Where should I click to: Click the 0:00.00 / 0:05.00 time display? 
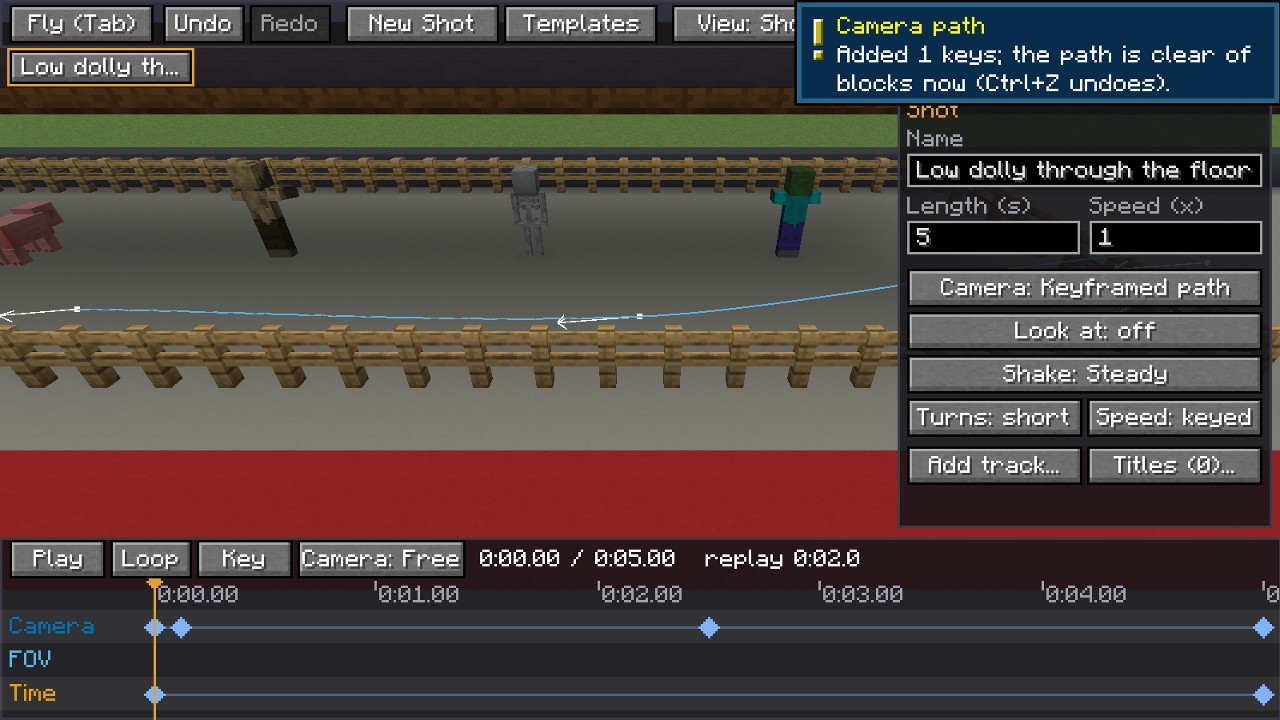577,559
